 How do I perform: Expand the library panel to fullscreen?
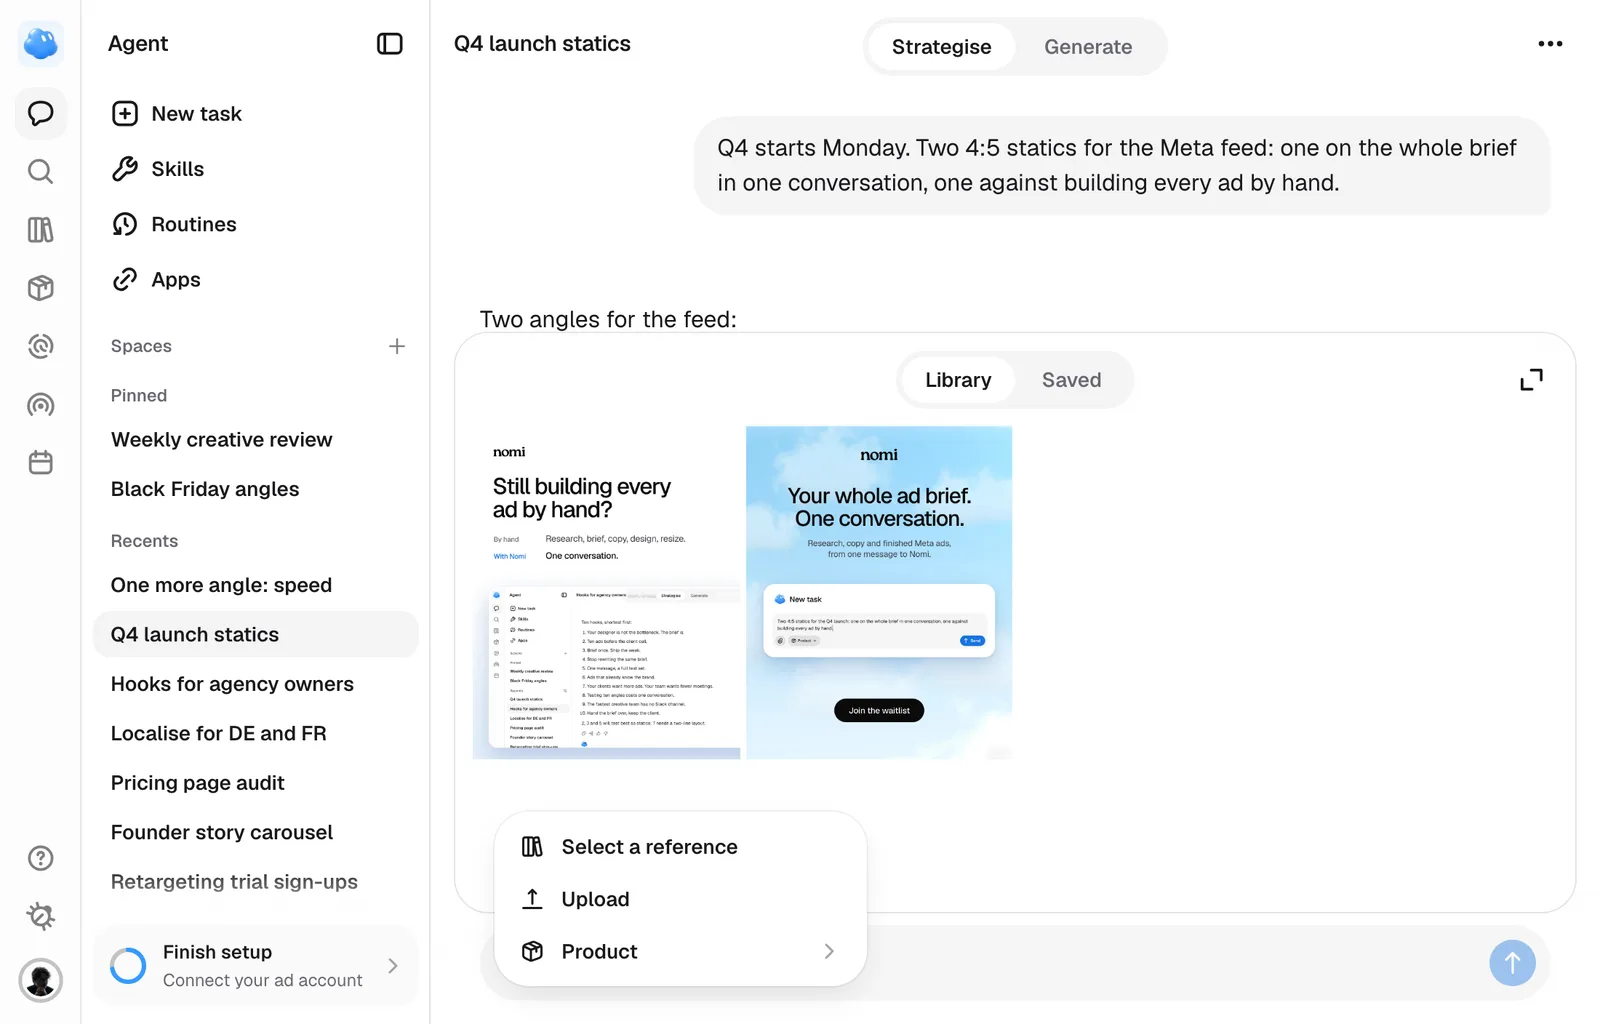pos(1531,380)
